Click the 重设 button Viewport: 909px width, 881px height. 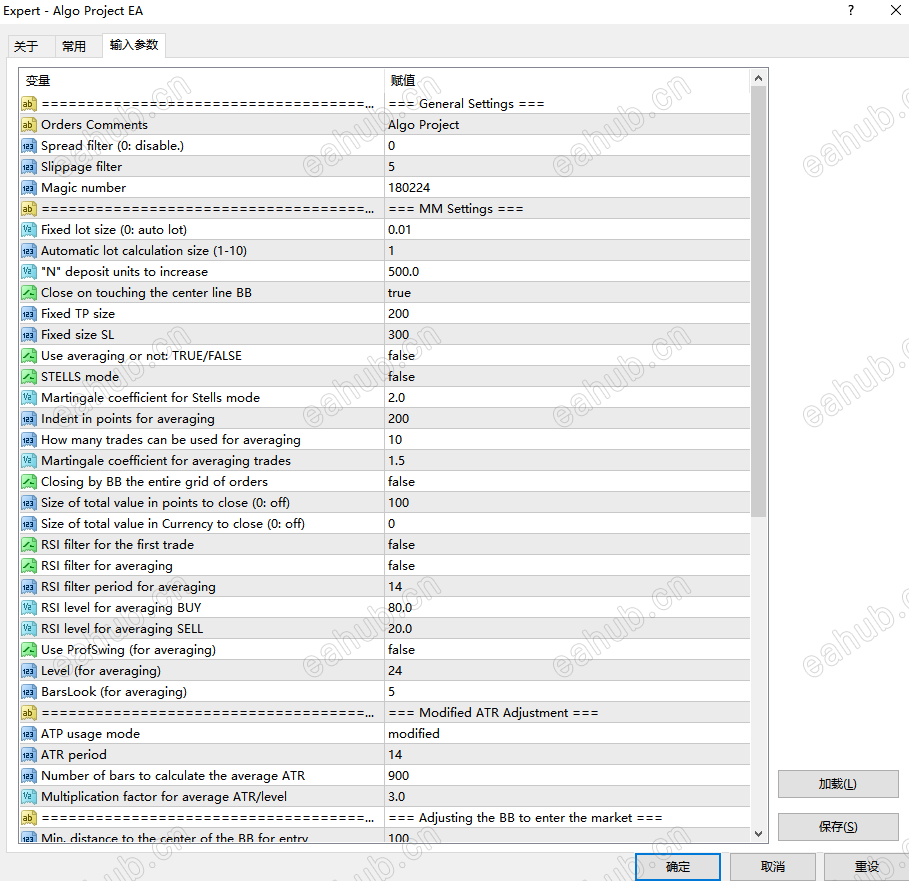click(x=867, y=867)
